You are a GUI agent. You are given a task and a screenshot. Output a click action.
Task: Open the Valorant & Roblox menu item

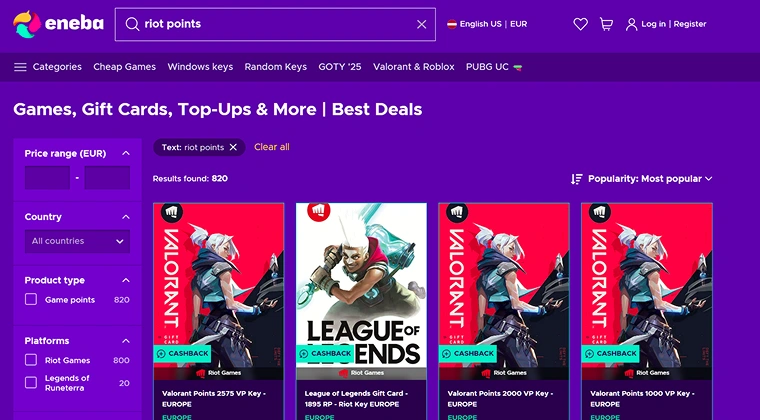click(x=413, y=67)
